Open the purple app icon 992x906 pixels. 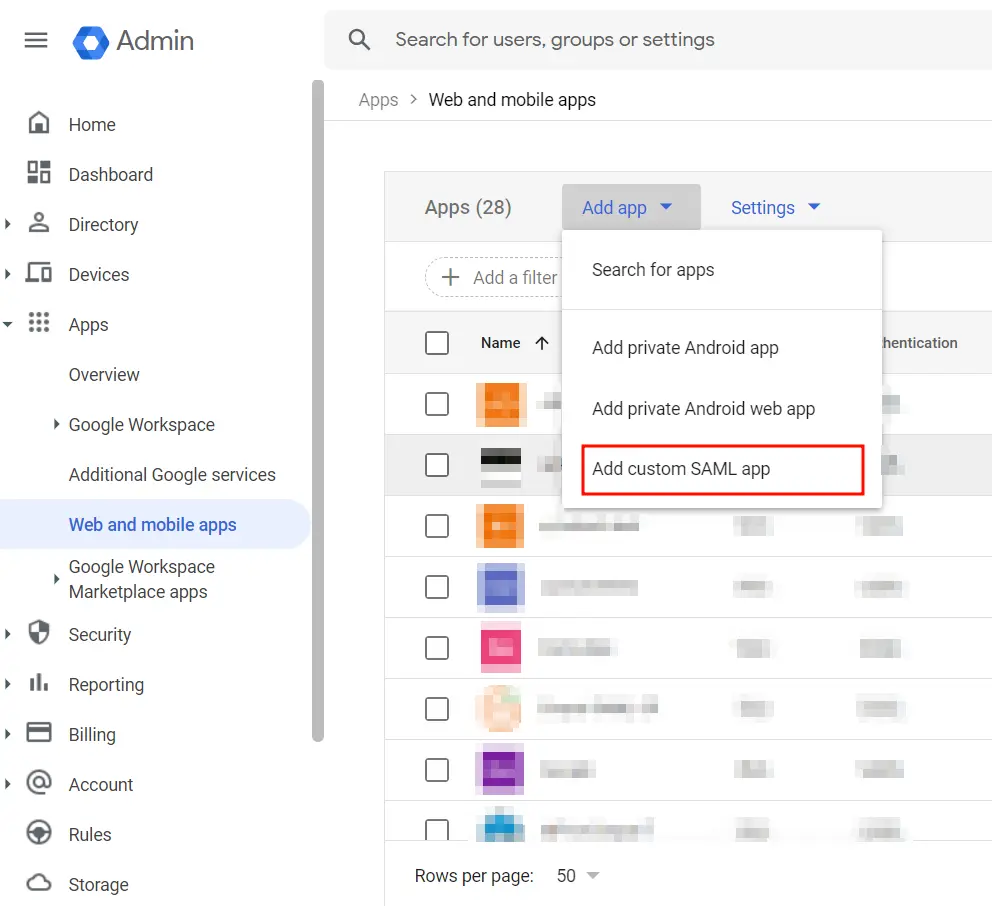tap(499, 770)
